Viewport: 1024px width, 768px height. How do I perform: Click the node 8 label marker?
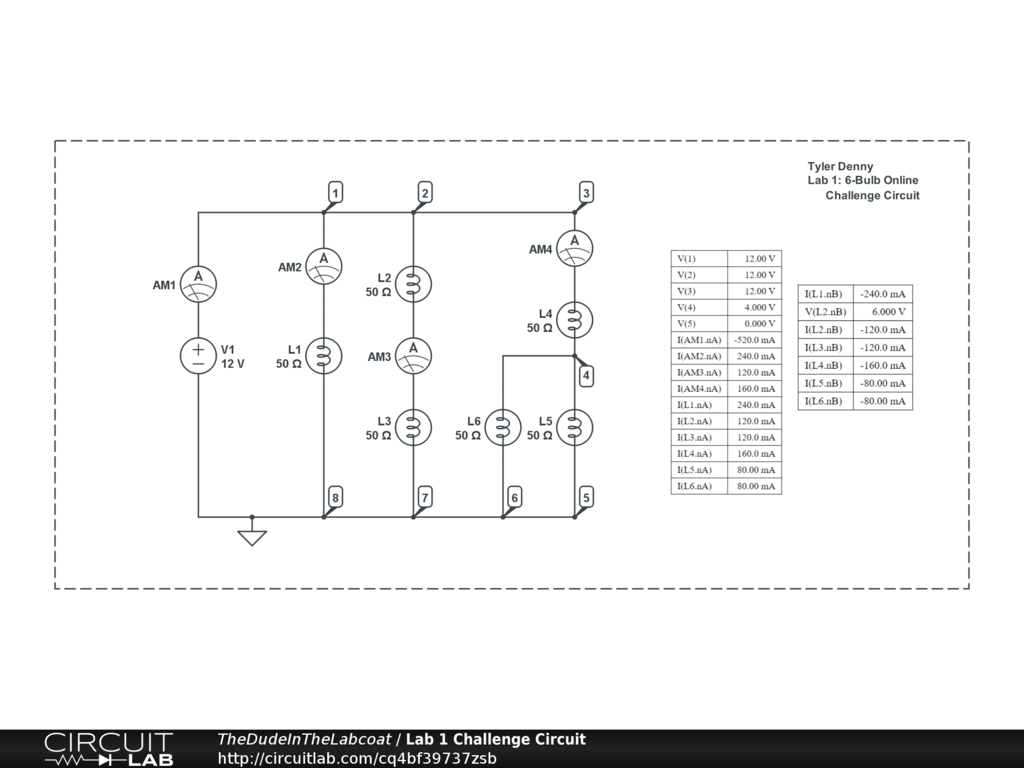point(336,497)
